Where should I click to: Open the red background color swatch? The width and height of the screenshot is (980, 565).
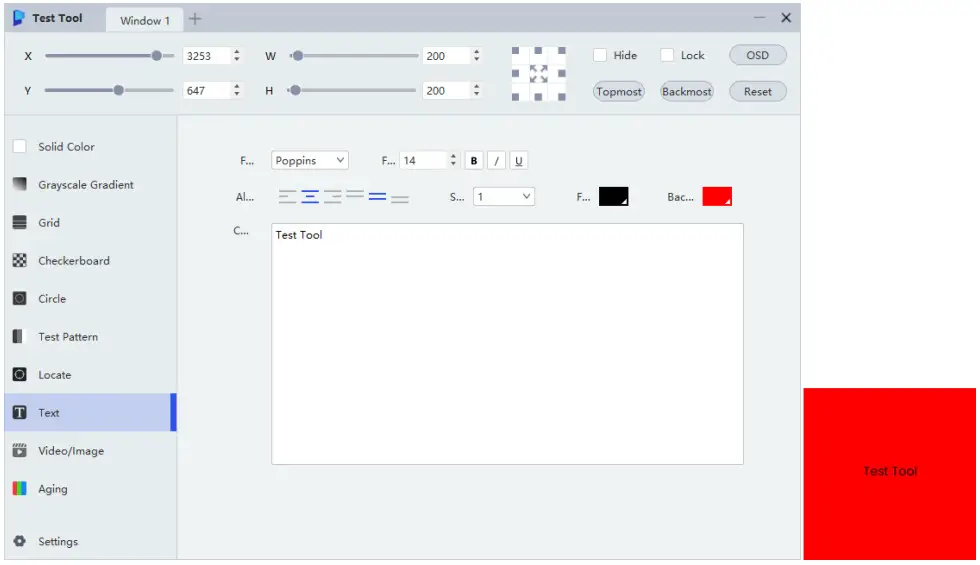pyautogui.click(x=717, y=197)
